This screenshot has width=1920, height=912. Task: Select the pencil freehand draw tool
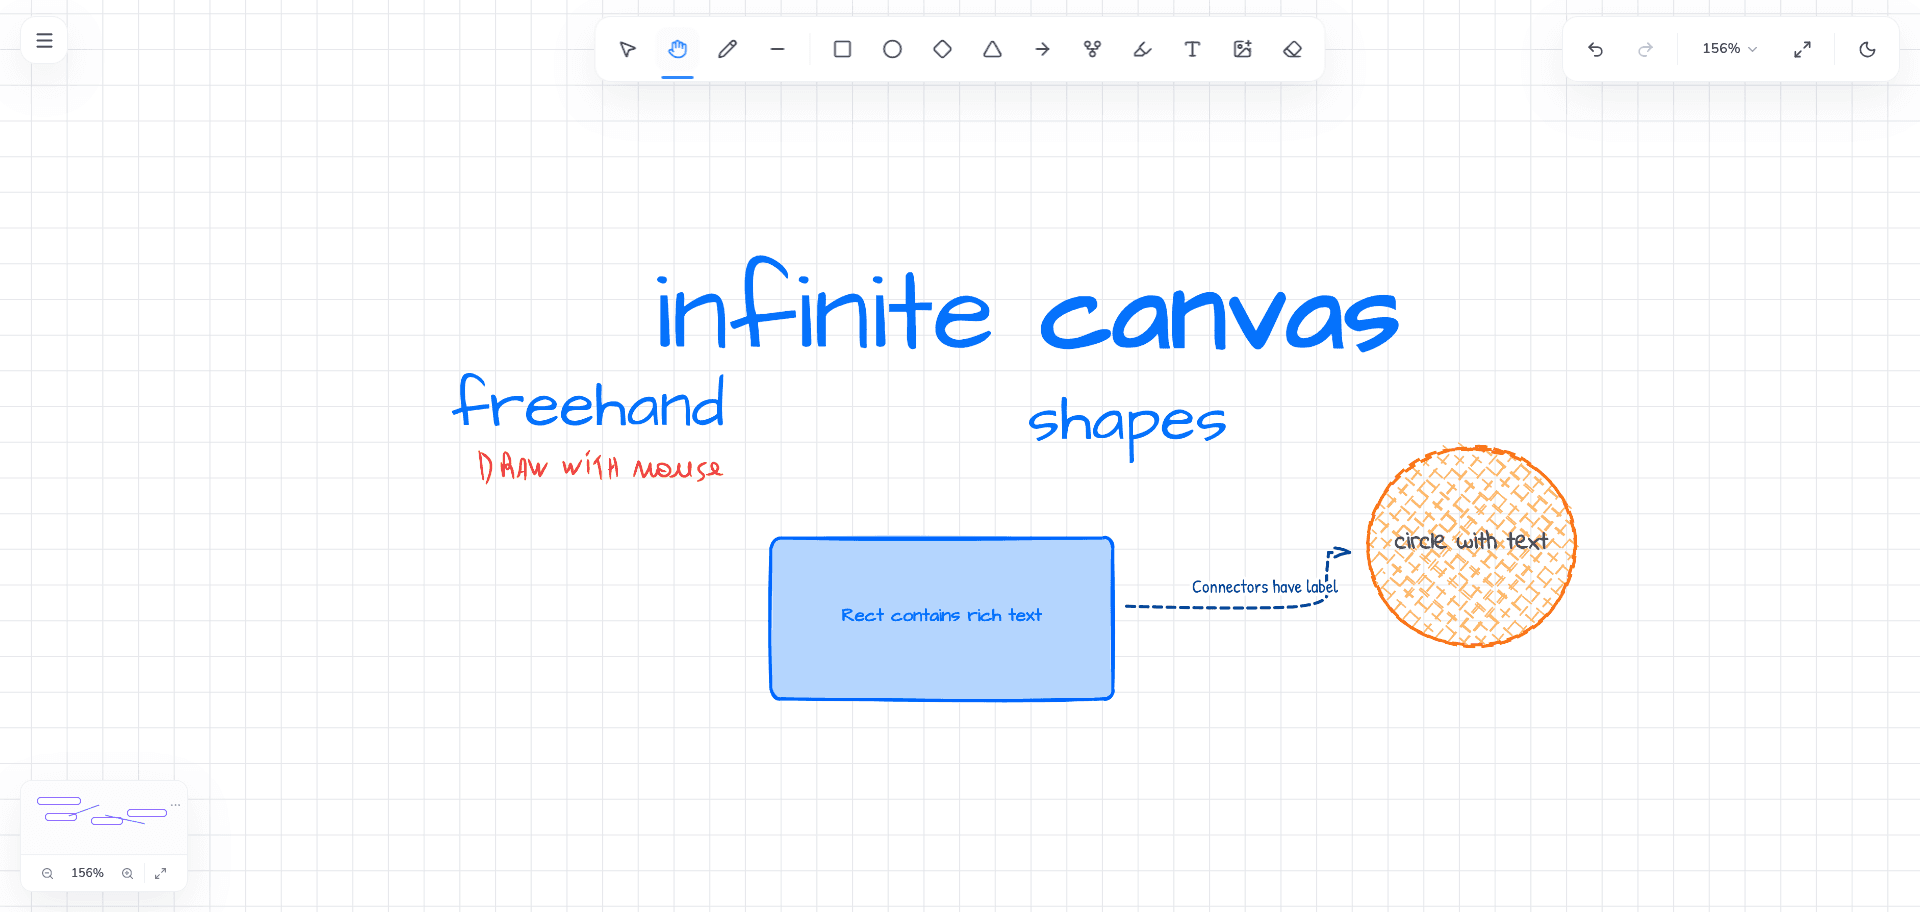[x=727, y=49]
